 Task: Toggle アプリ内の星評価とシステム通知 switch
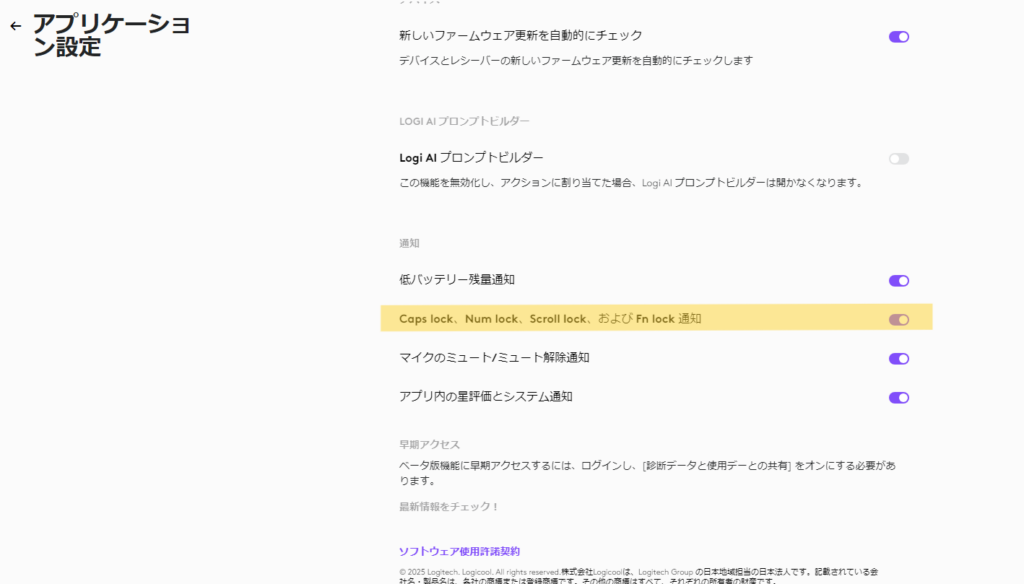[899, 398]
